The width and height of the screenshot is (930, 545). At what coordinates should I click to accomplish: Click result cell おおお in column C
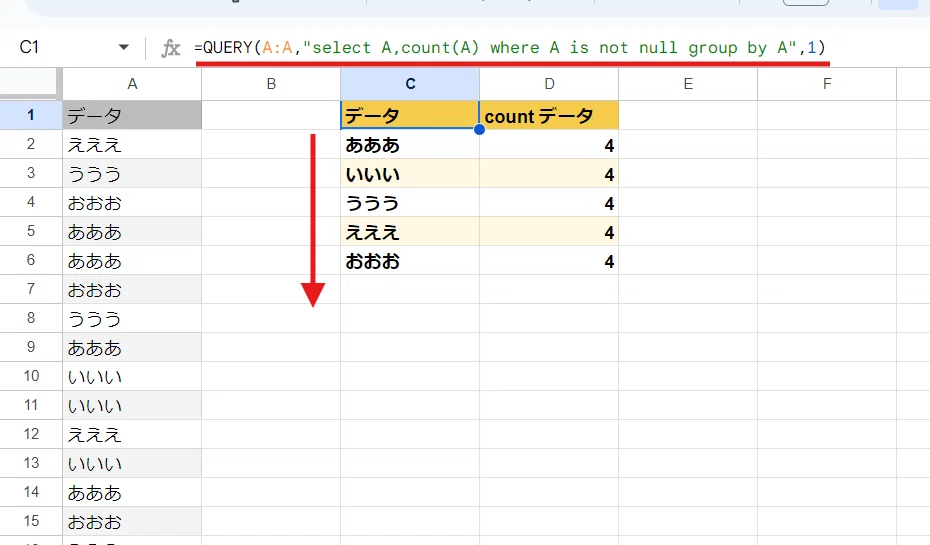(410, 260)
